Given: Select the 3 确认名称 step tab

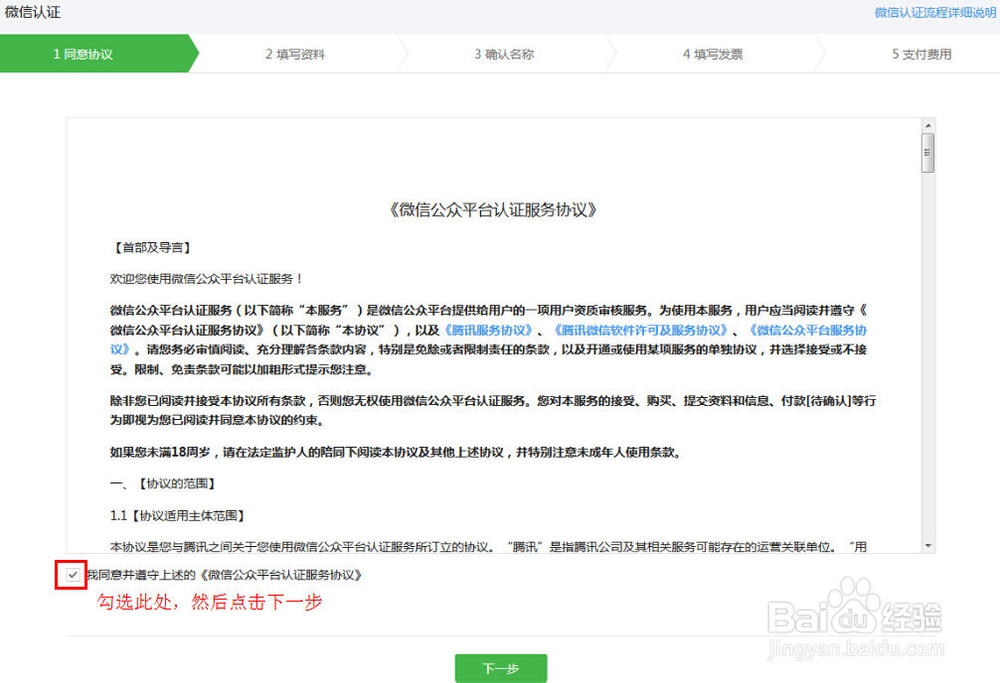Looking at the screenshot, I should (x=505, y=54).
